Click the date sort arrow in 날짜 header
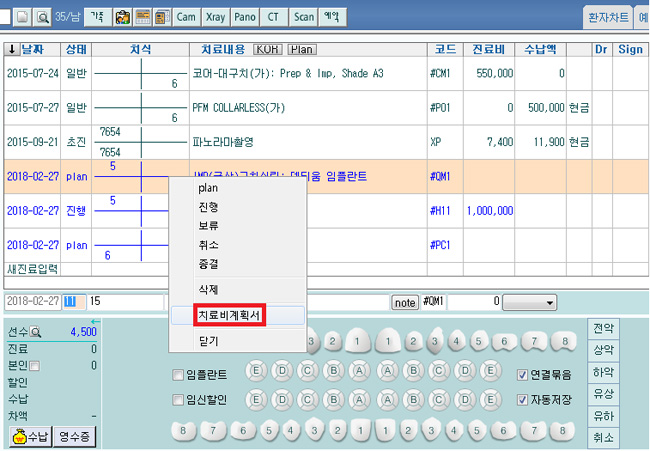This screenshot has height=451, width=650. click(x=12, y=49)
